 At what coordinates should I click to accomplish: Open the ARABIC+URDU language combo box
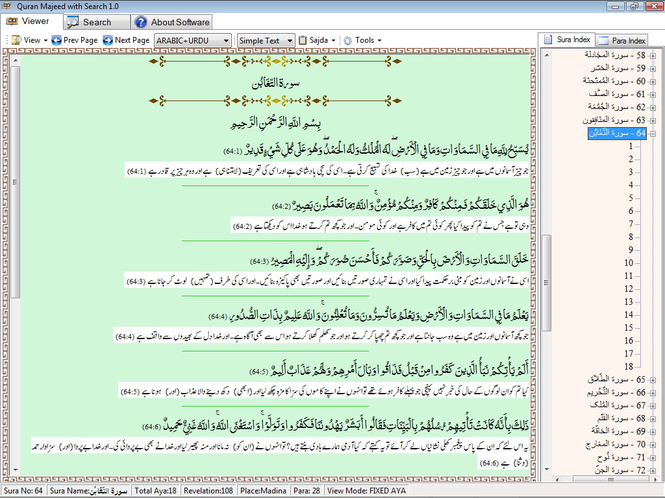(x=193, y=40)
